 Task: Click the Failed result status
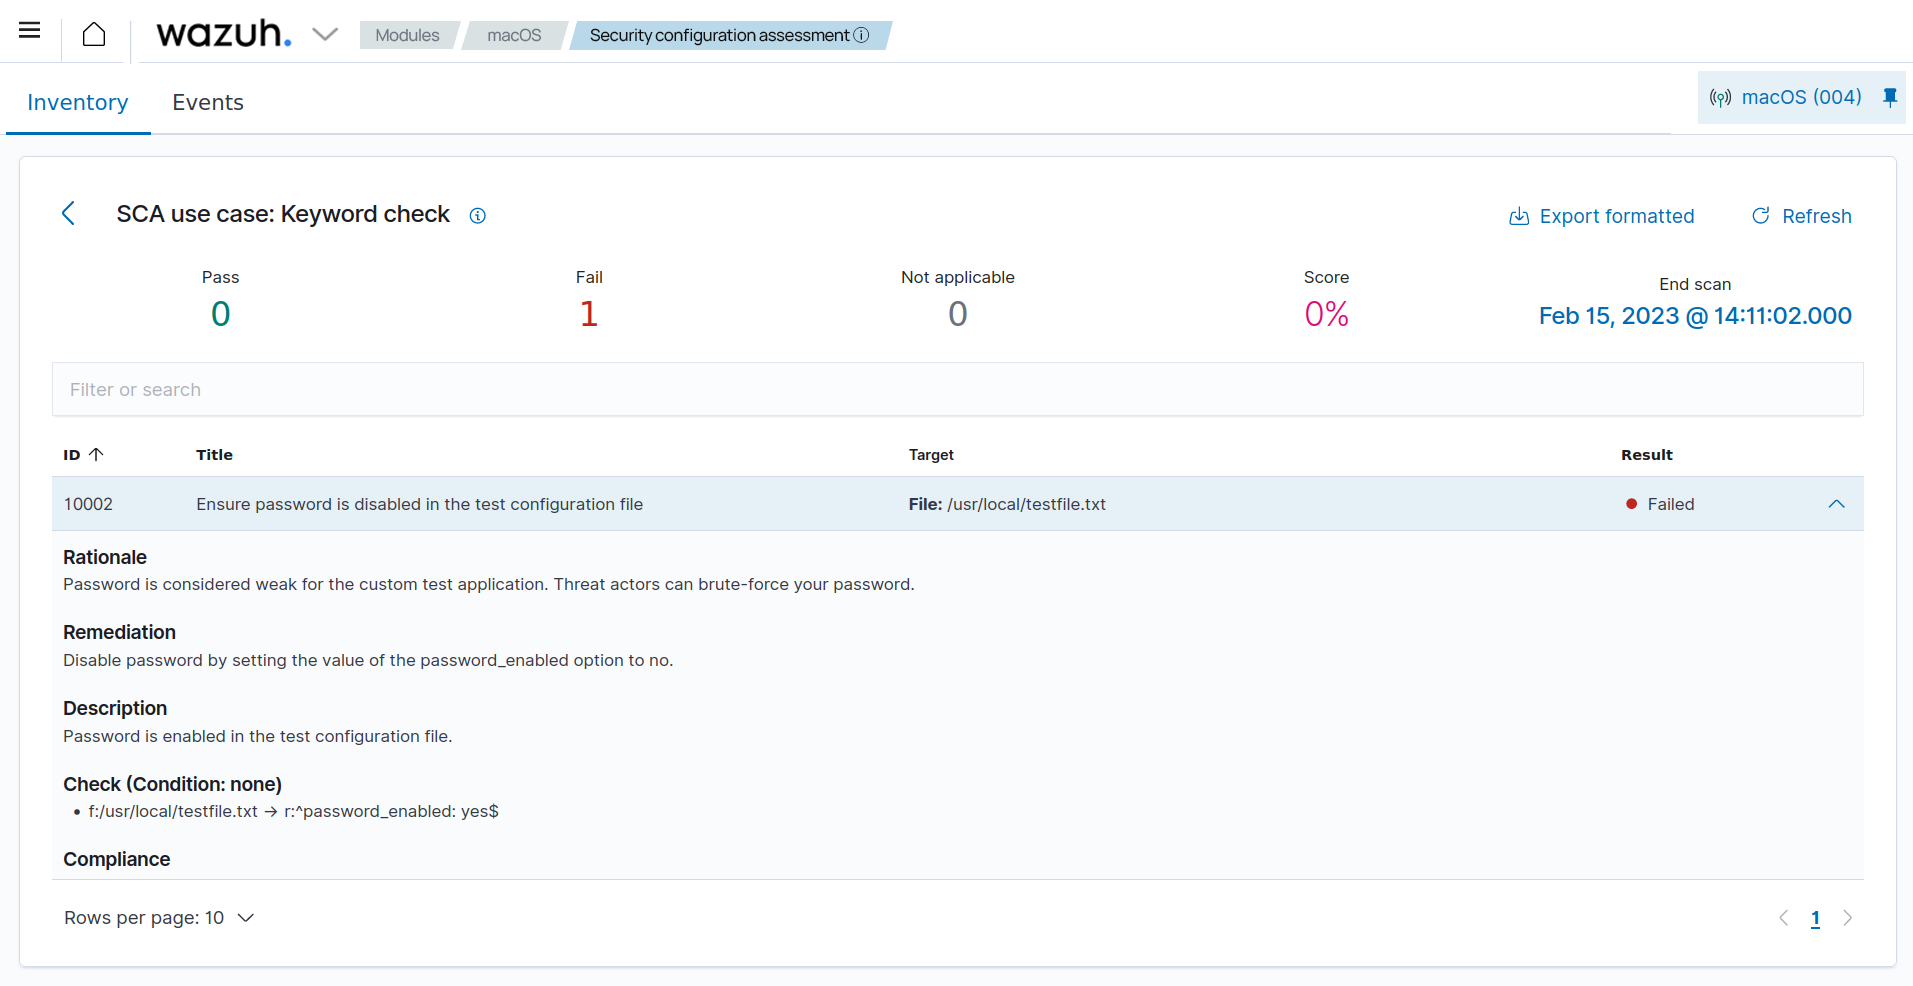(1660, 504)
